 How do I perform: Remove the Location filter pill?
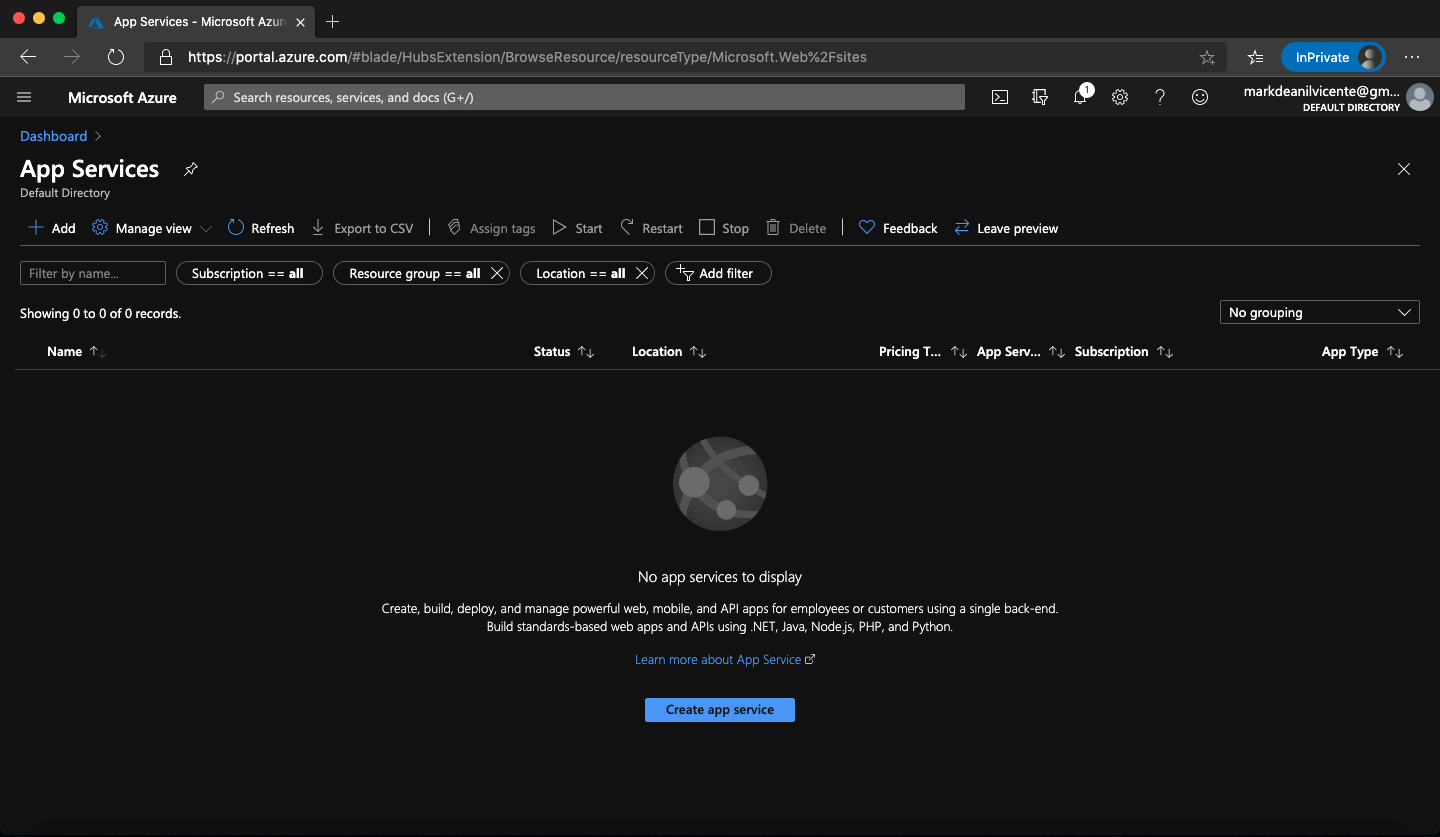[x=642, y=273]
